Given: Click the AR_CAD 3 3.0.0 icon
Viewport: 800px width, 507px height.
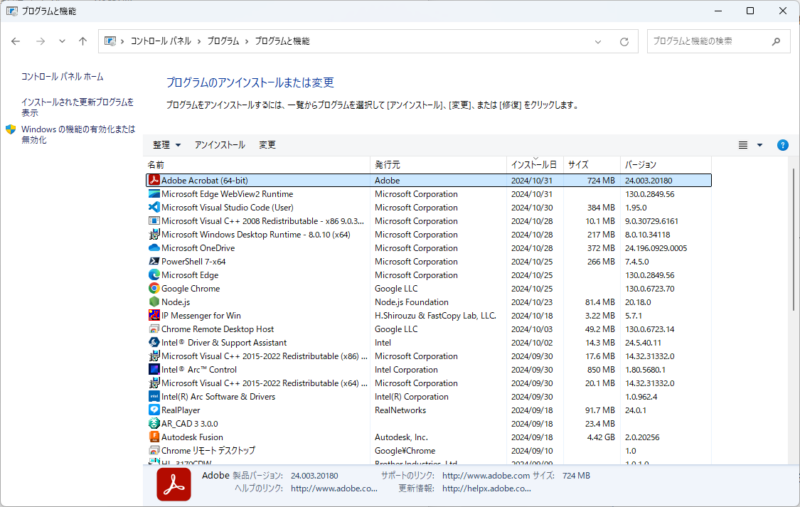Looking at the screenshot, I should pyautogui.click(x=154, y=423).
